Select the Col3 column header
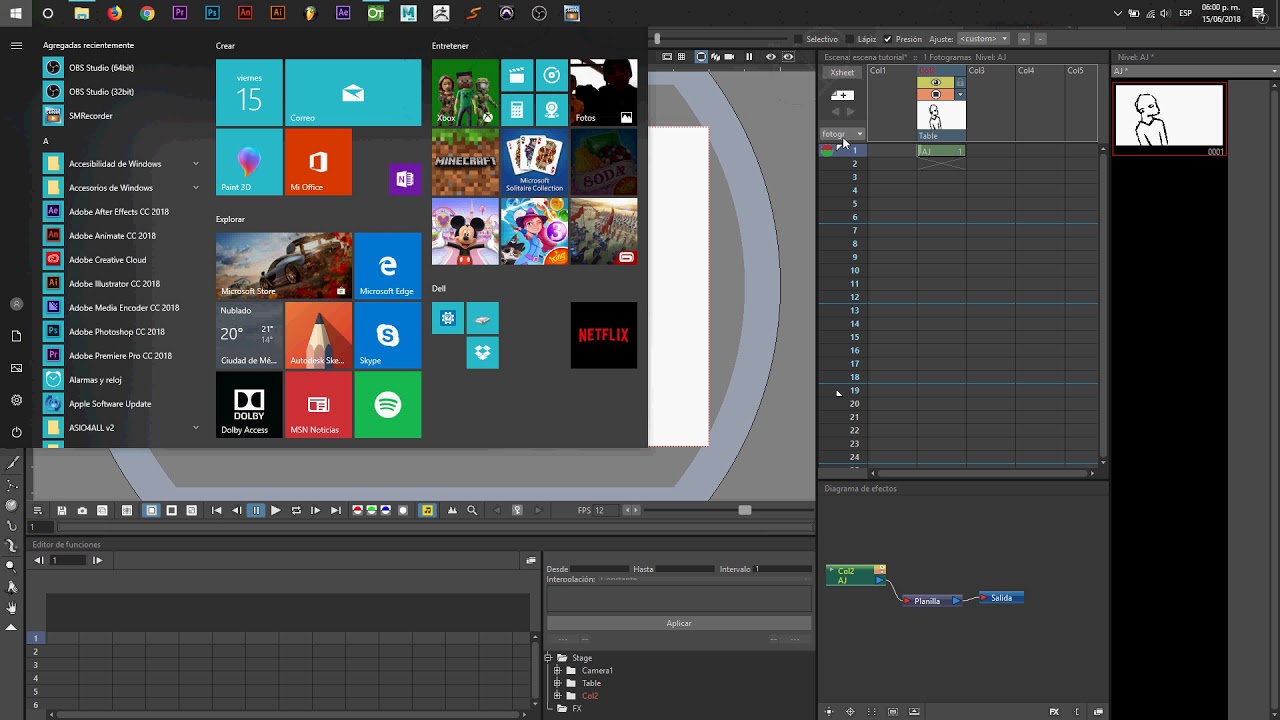The image size is (1280, 720). point(991,71)
